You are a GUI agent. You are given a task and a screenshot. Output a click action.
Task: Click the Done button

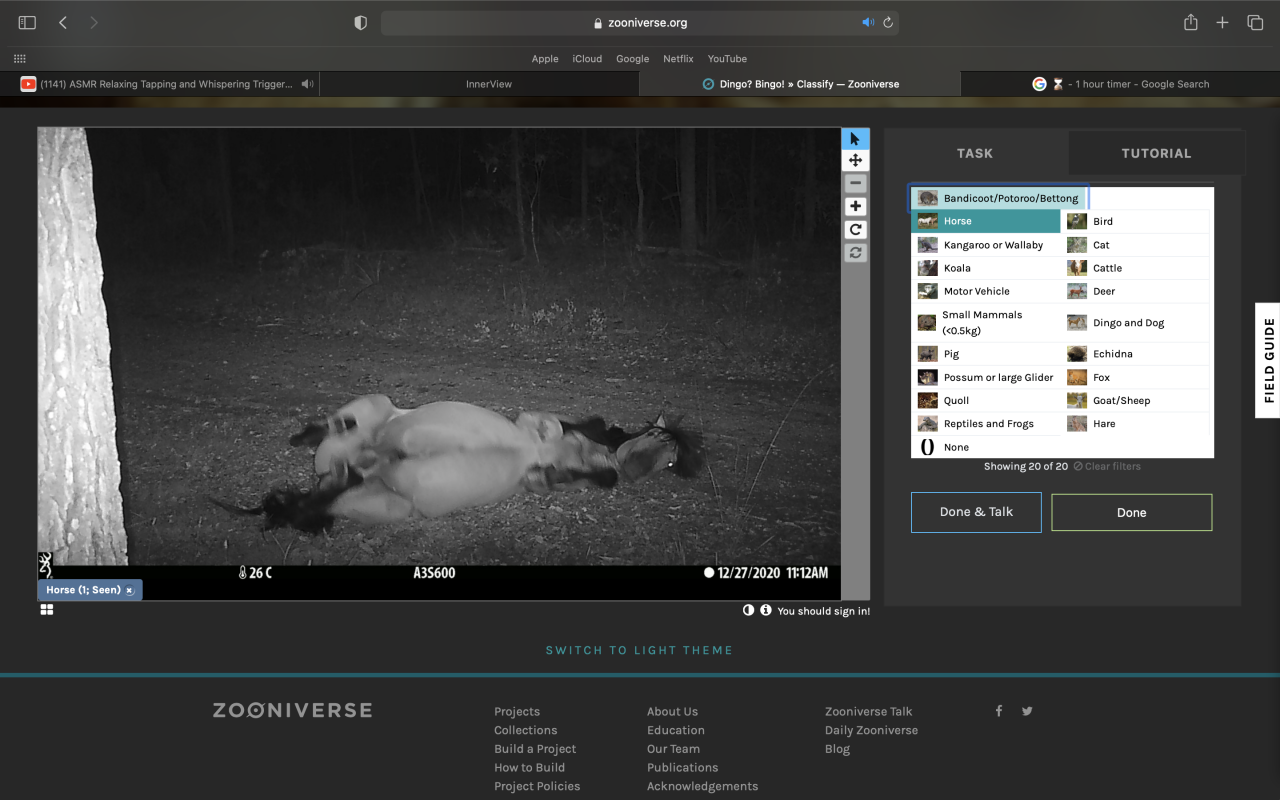coord(1131,512)
